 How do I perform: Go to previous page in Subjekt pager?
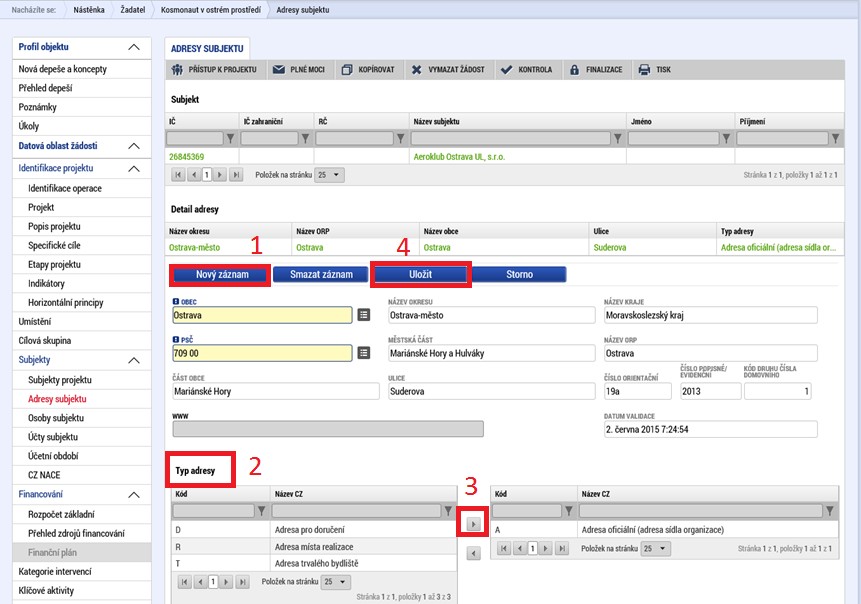point(194,175)
